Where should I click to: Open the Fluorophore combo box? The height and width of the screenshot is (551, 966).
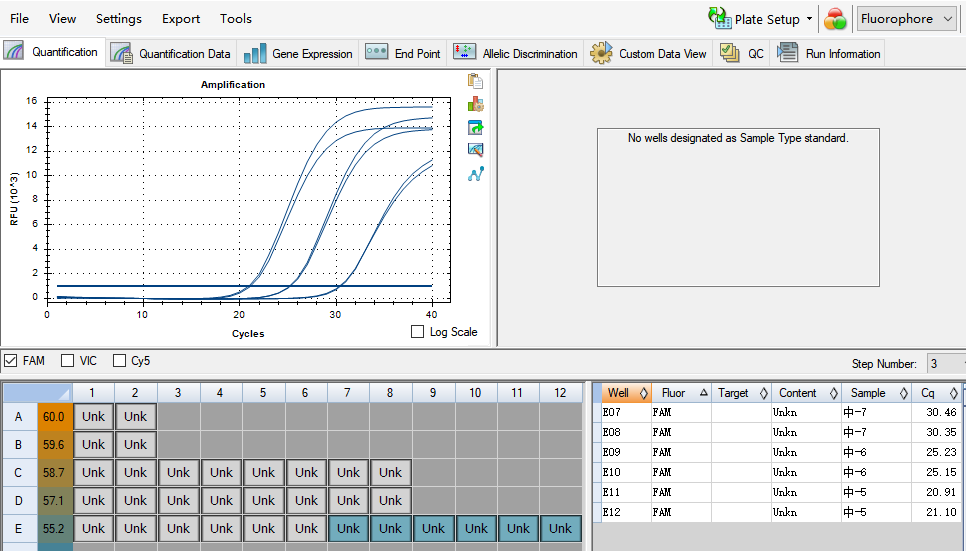906,18
